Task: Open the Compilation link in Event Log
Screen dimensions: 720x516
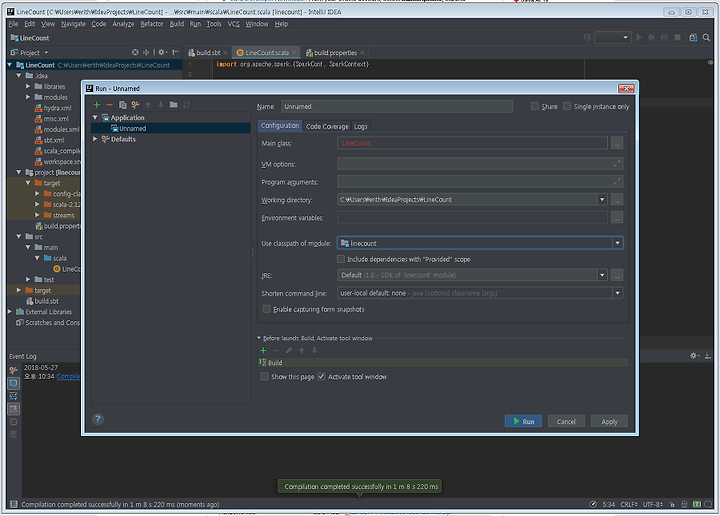Action: (68, 376)
